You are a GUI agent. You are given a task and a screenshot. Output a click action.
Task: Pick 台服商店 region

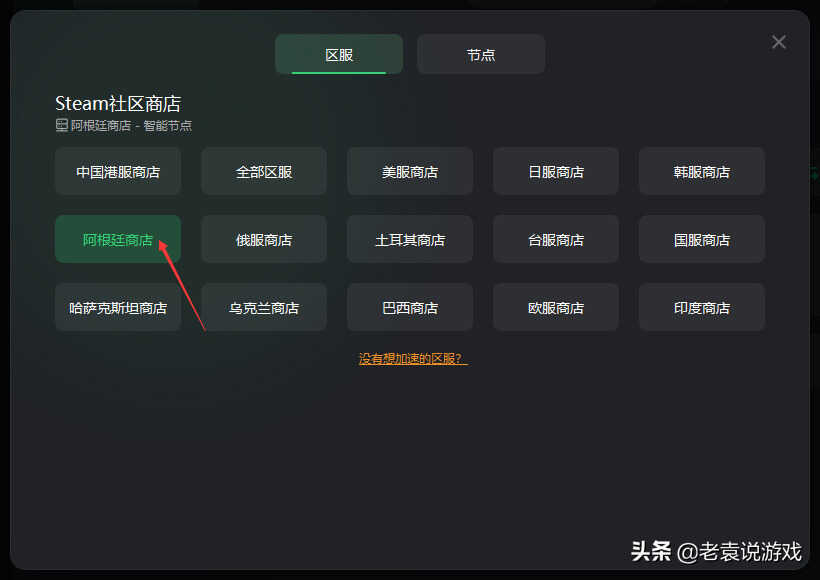point(556,240)
